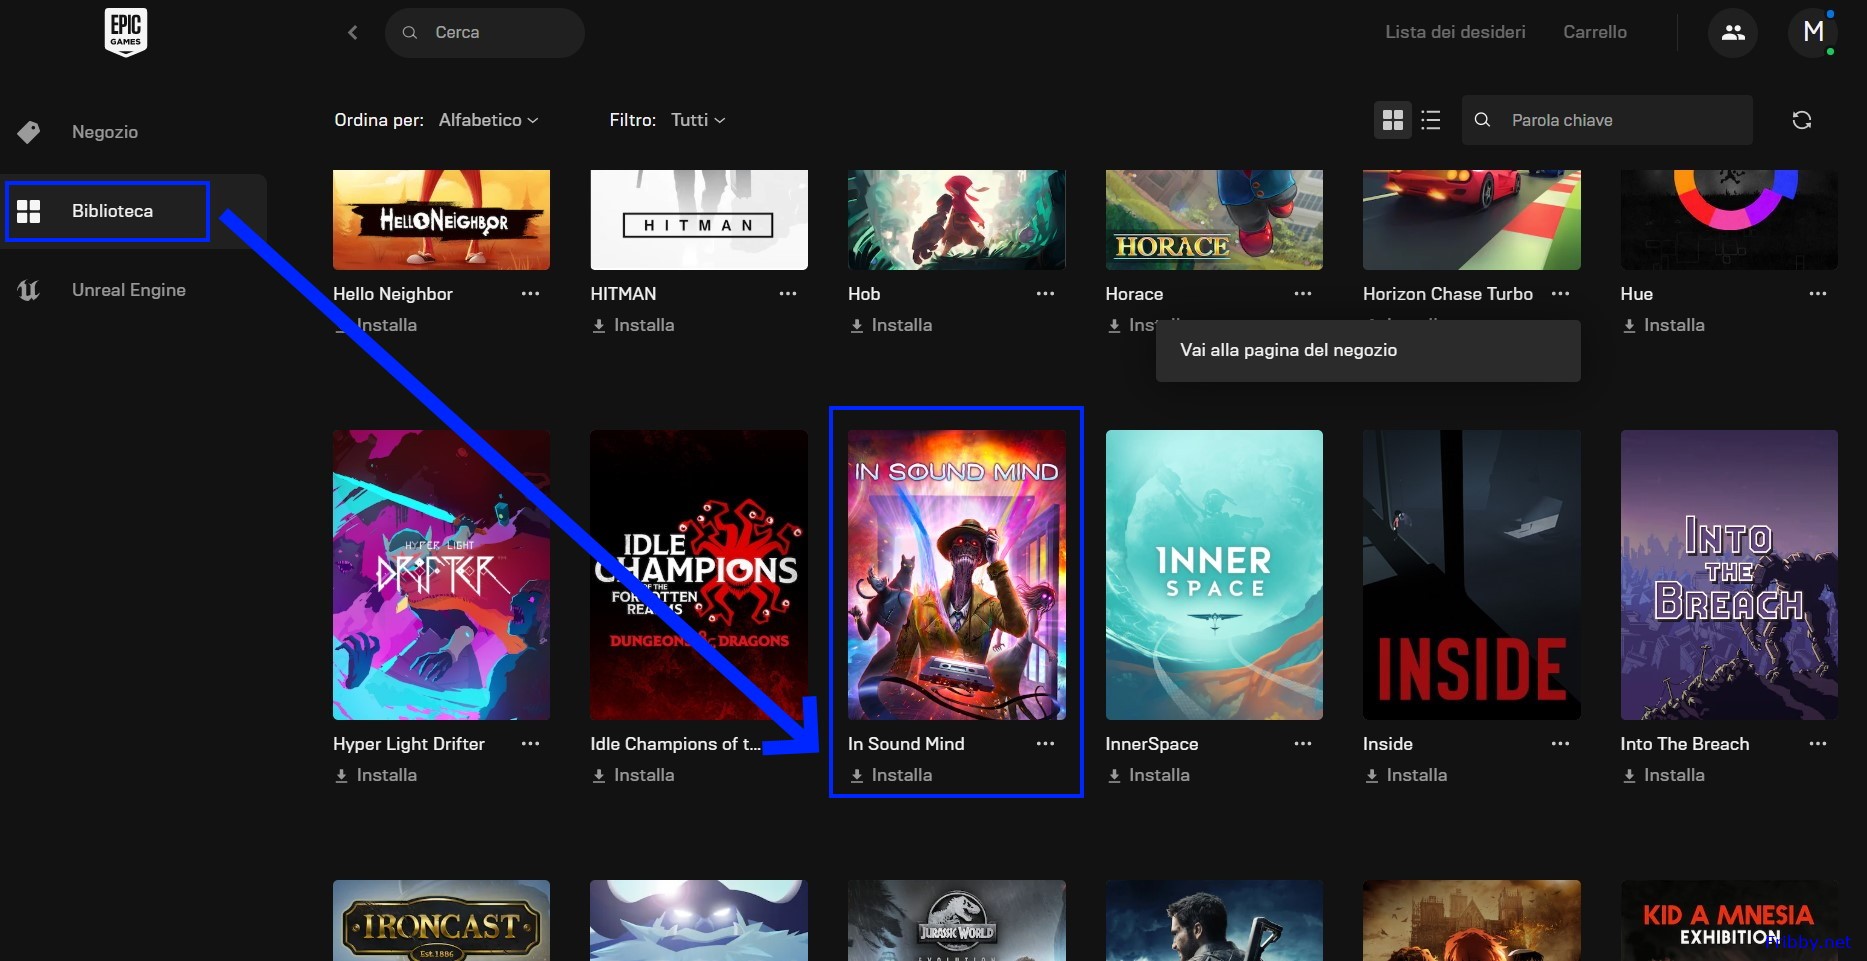Install Hyper Light Drifter
The image size is (1867, 961).
[376, 775]
